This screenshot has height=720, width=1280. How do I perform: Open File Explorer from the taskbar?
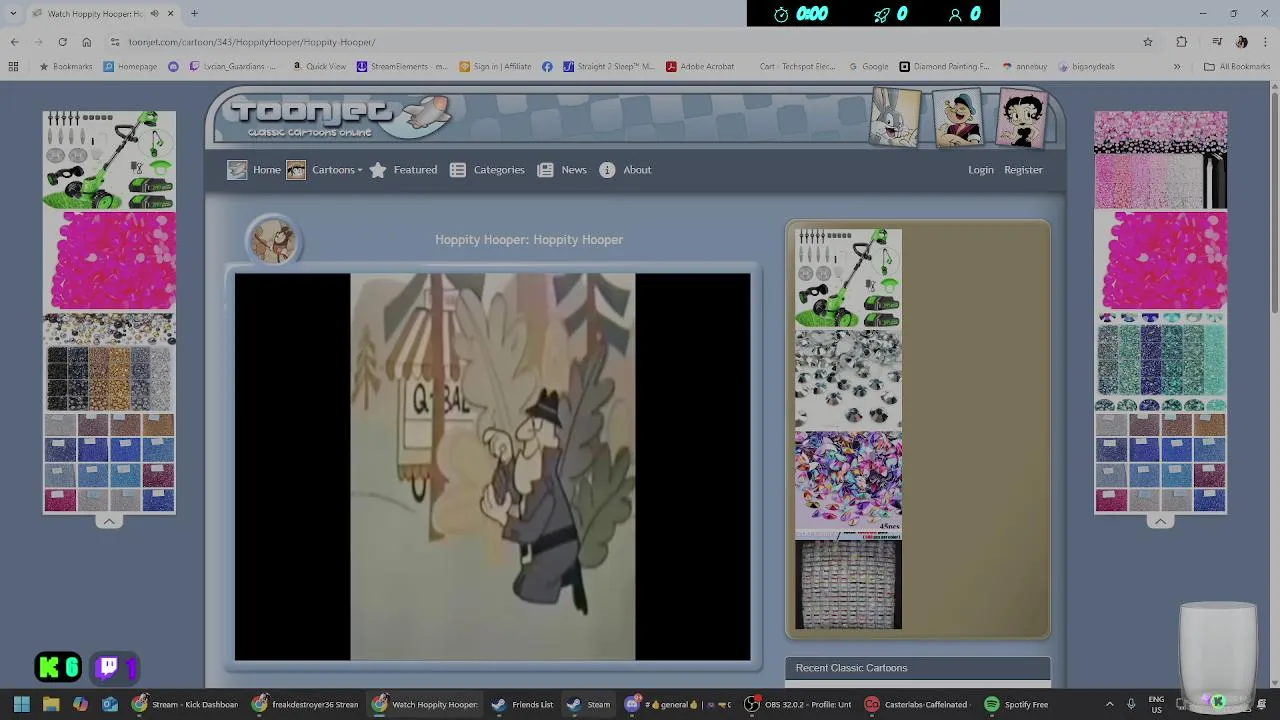coord(51,704)
